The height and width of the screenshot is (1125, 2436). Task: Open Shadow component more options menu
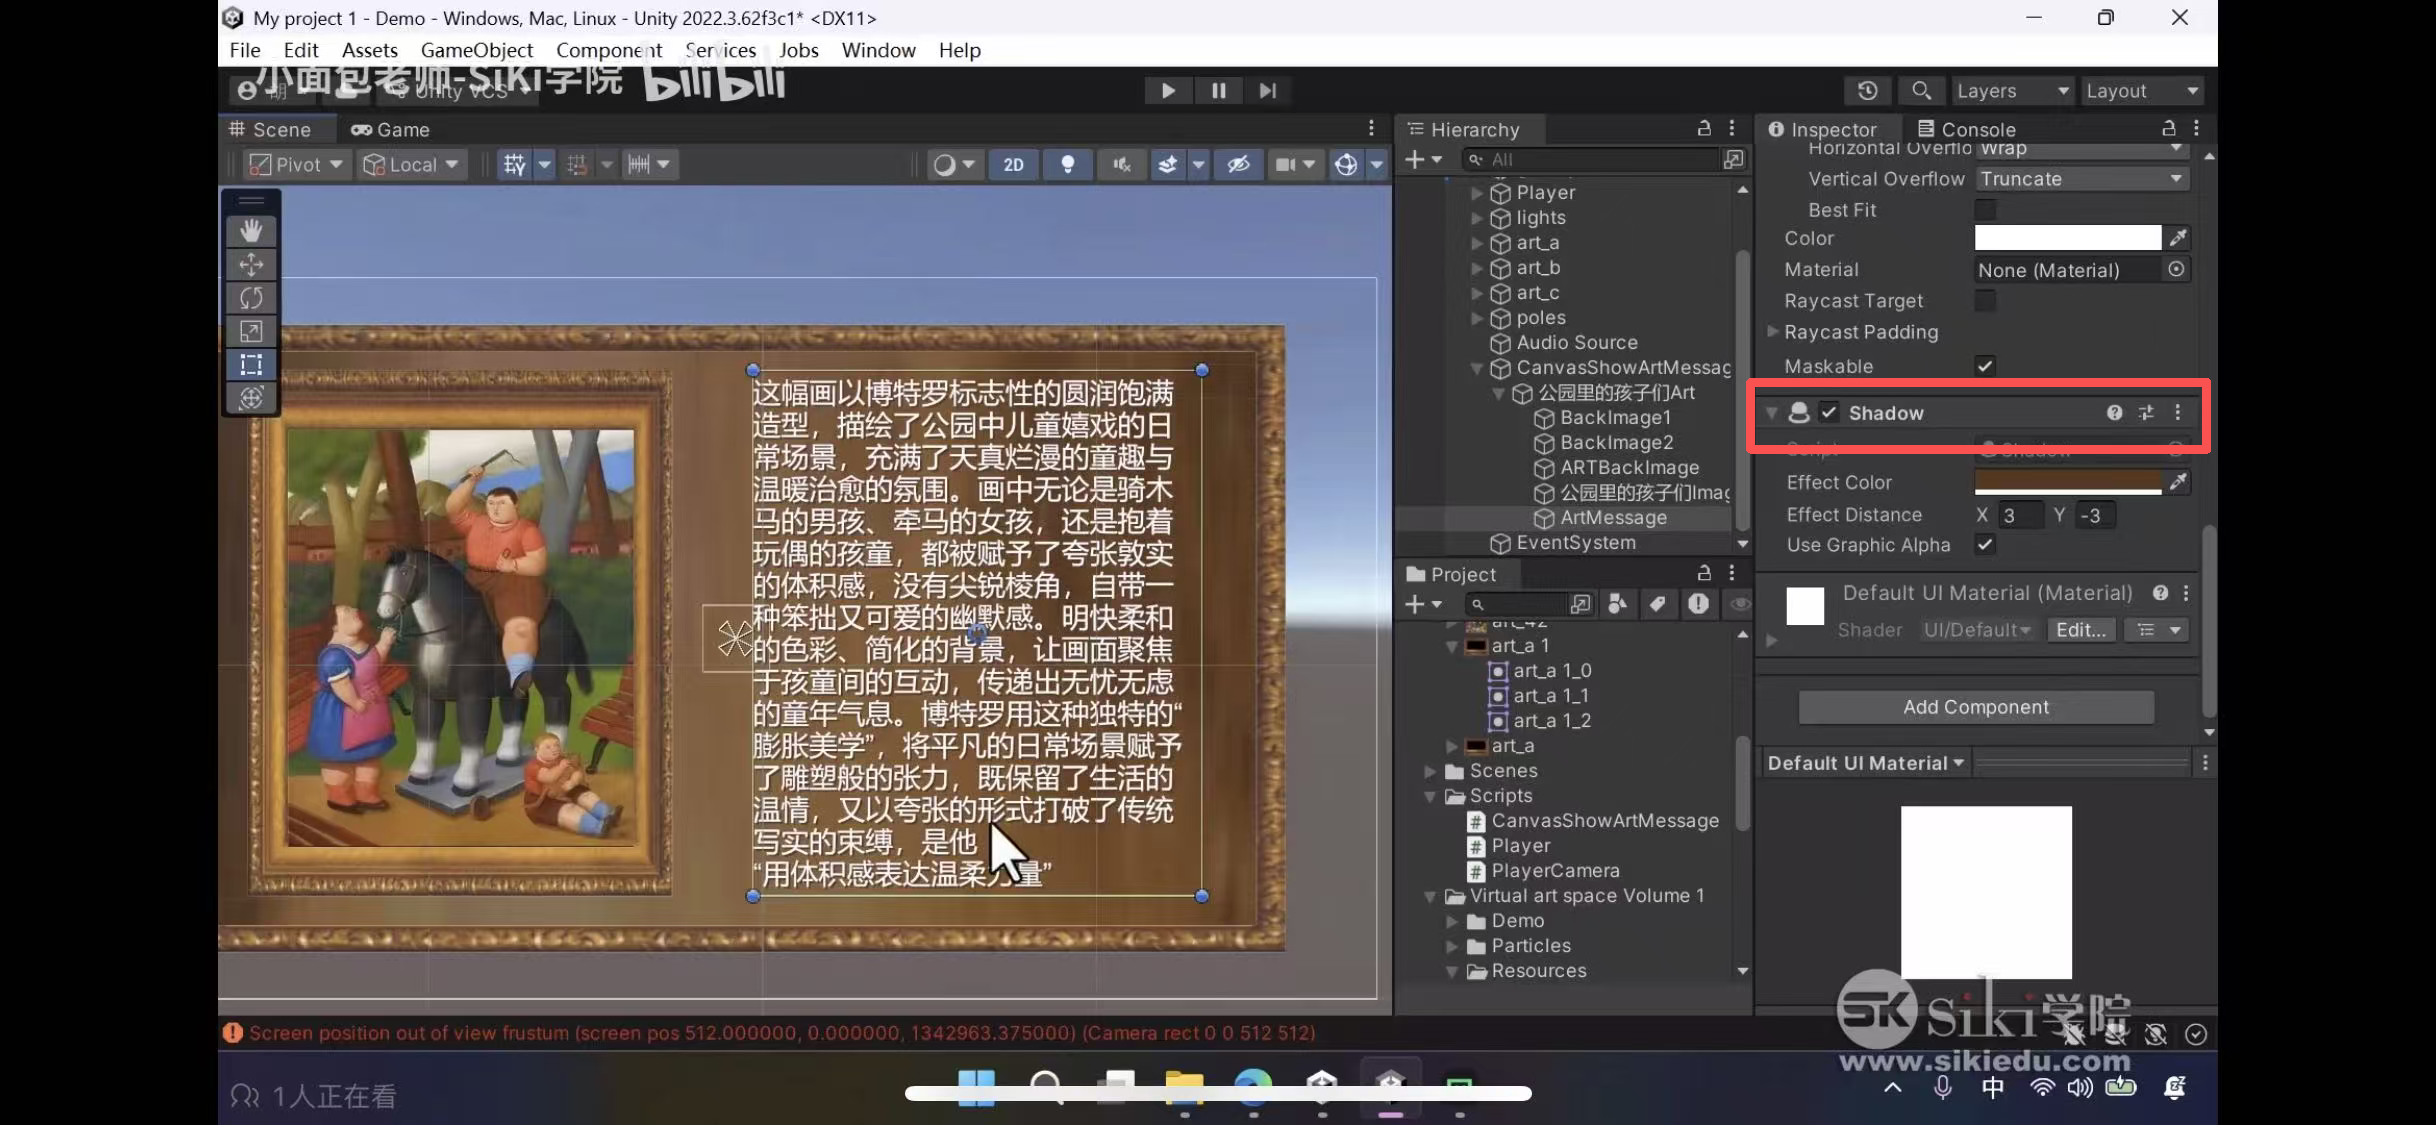pos(2178,413)
